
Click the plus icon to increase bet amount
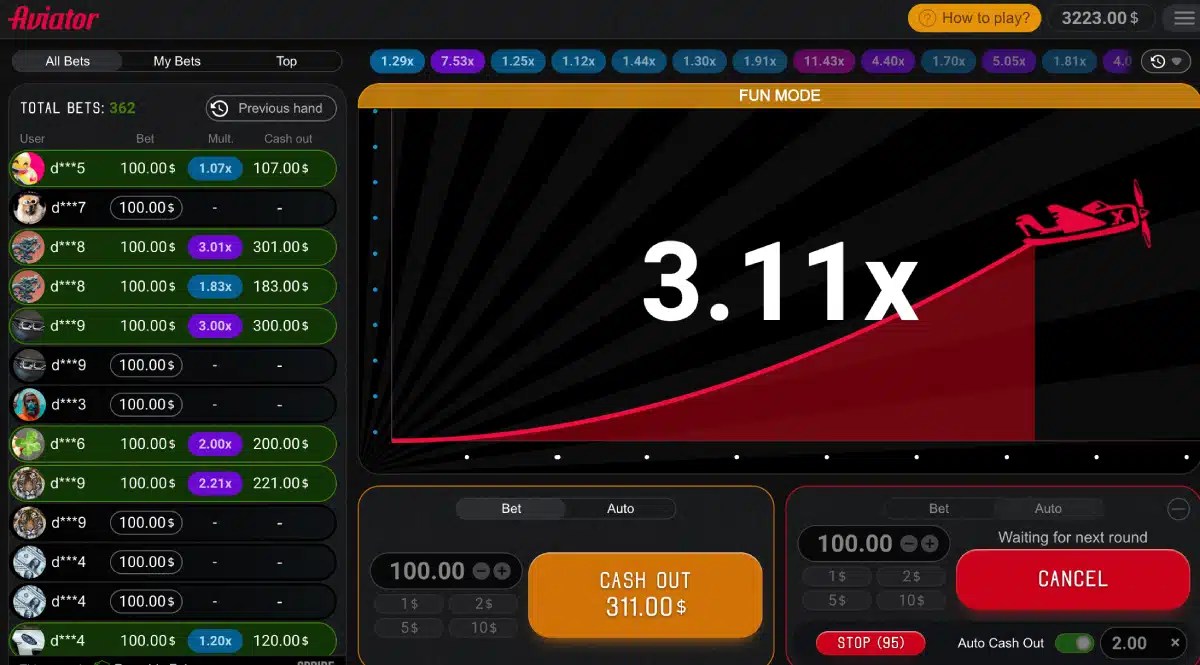(503, 570)
